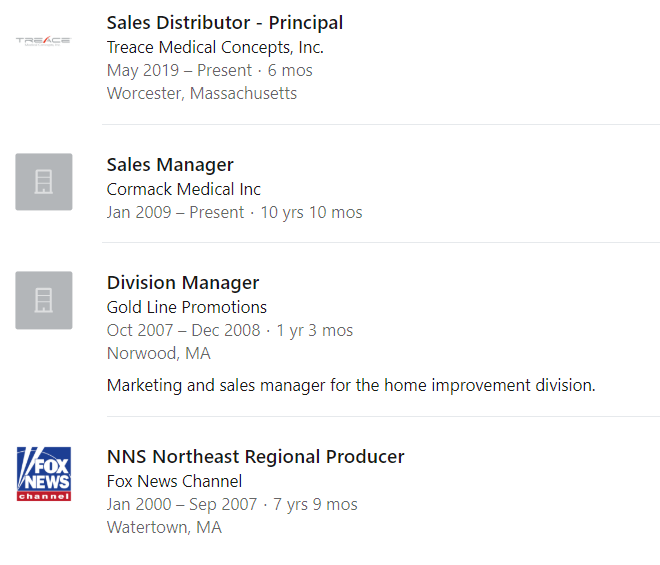
Task: Click the Gold Line Promotions placeholder icon
Action: [x=44, y=300]
